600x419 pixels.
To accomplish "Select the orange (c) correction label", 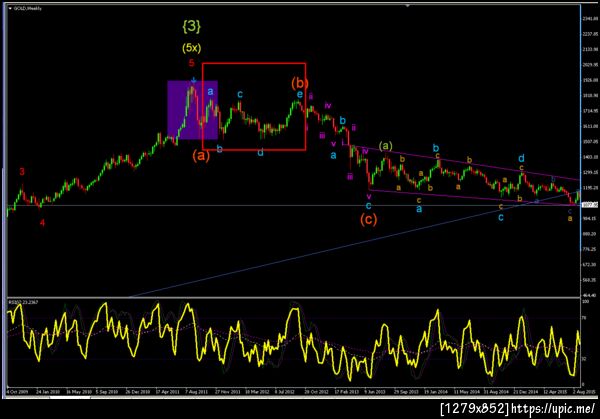I will click(x=368, y=219).
